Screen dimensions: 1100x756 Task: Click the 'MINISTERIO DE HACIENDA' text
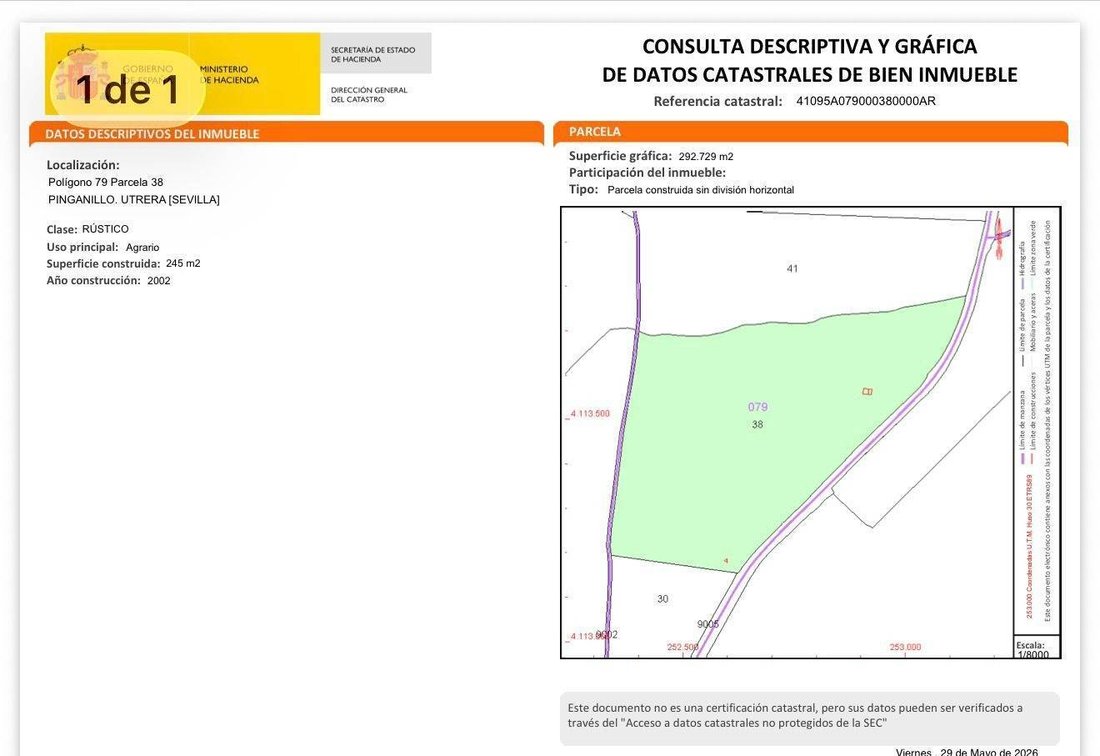[229, 74]
